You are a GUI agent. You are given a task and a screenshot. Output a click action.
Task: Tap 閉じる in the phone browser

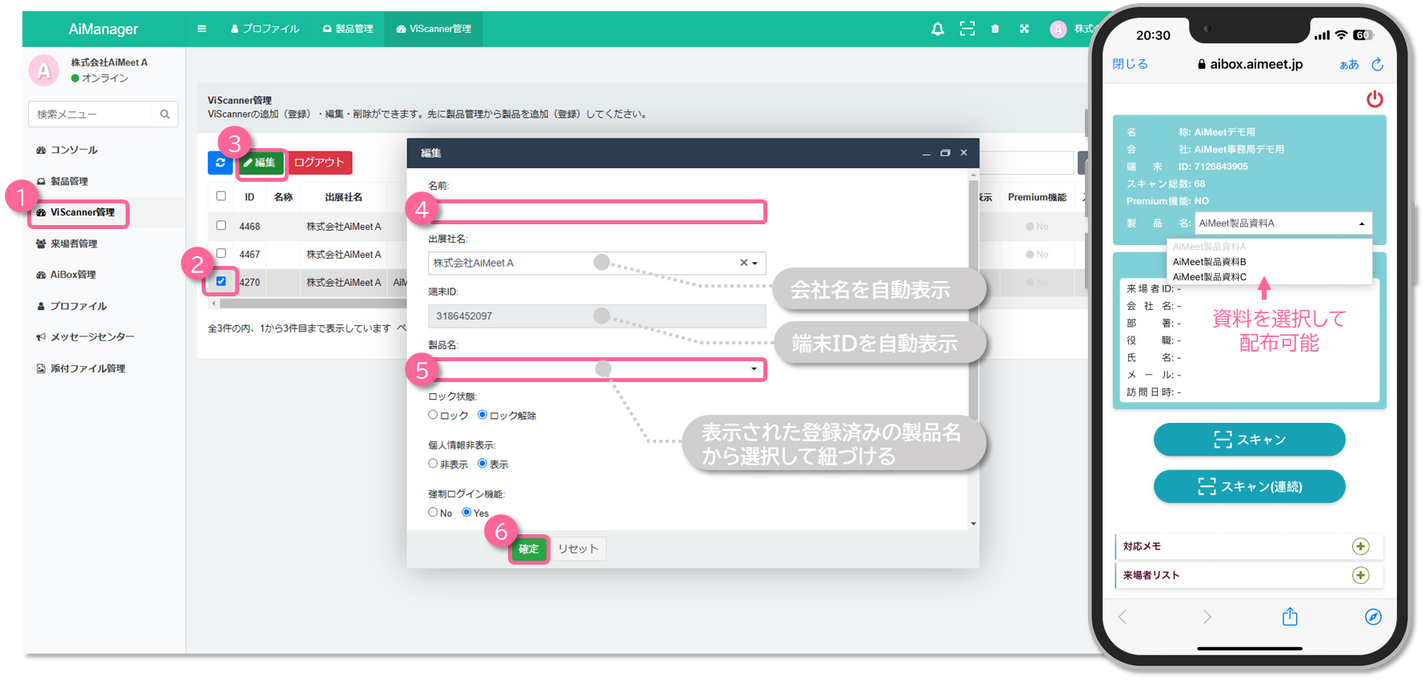tap(1130, 64)
